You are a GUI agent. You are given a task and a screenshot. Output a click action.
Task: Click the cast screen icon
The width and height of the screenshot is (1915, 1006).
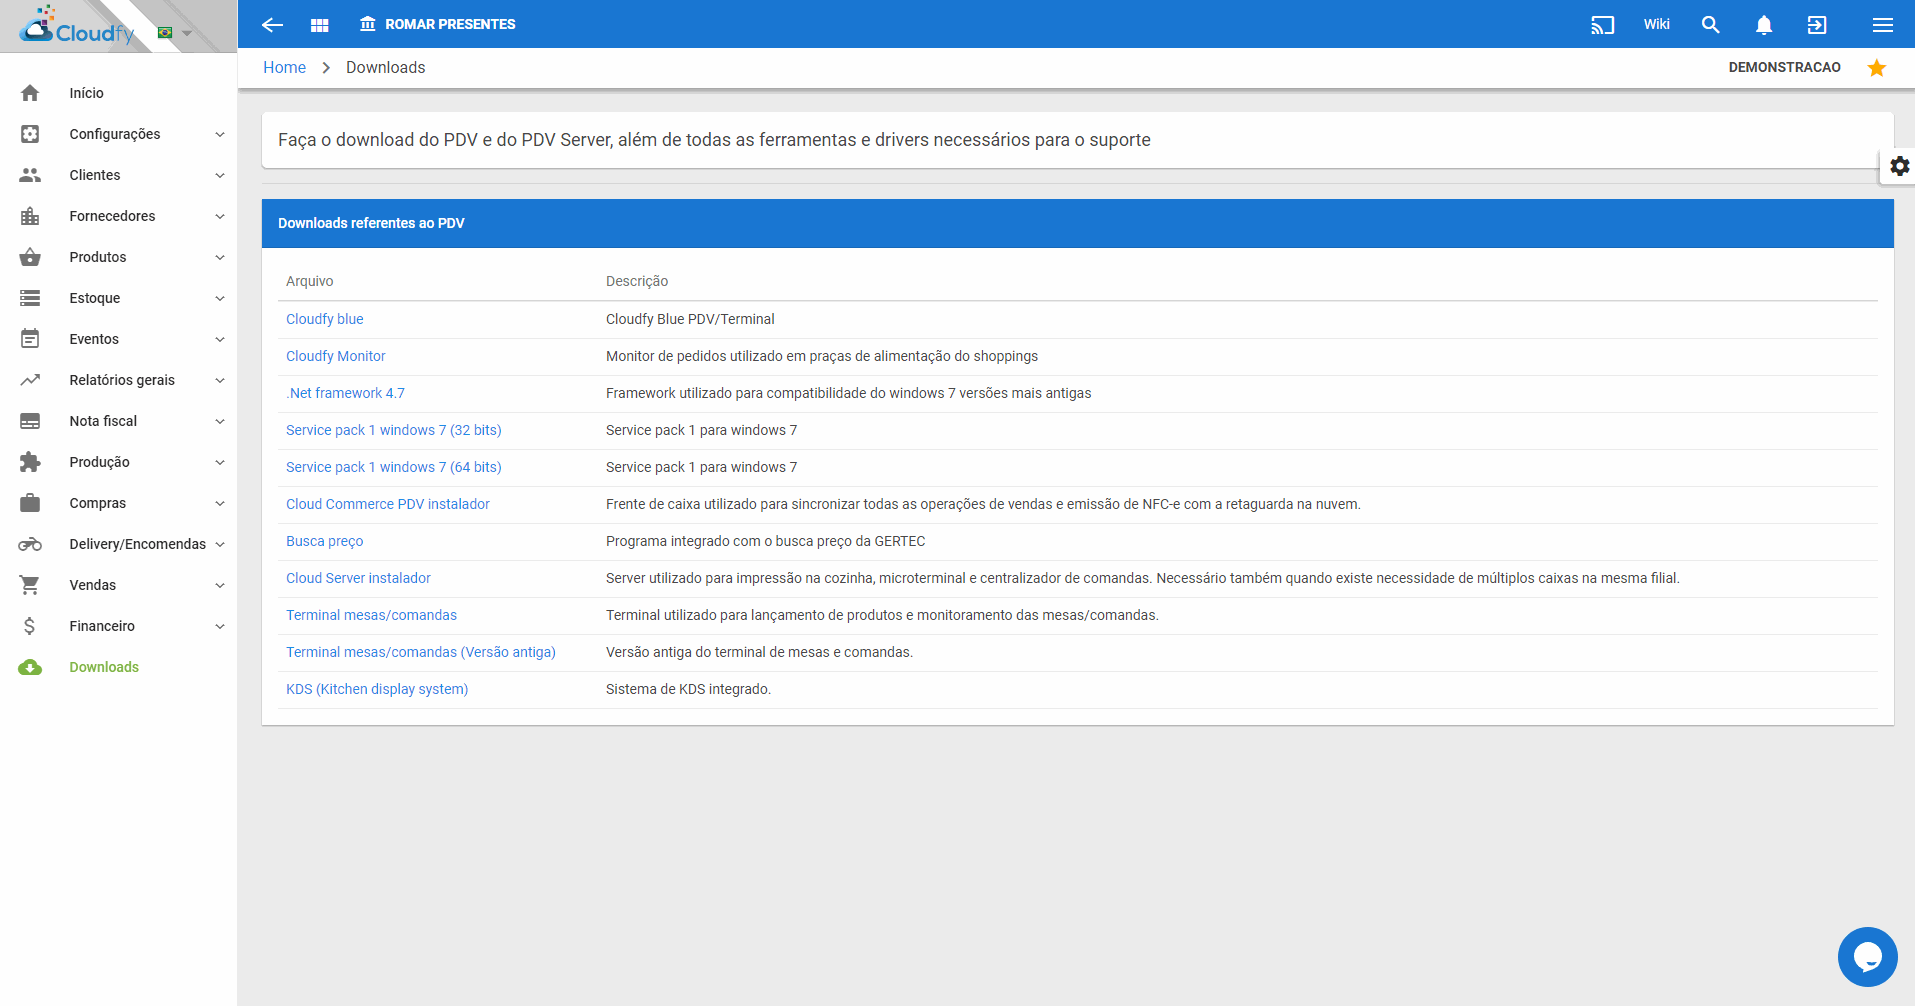1603,25
